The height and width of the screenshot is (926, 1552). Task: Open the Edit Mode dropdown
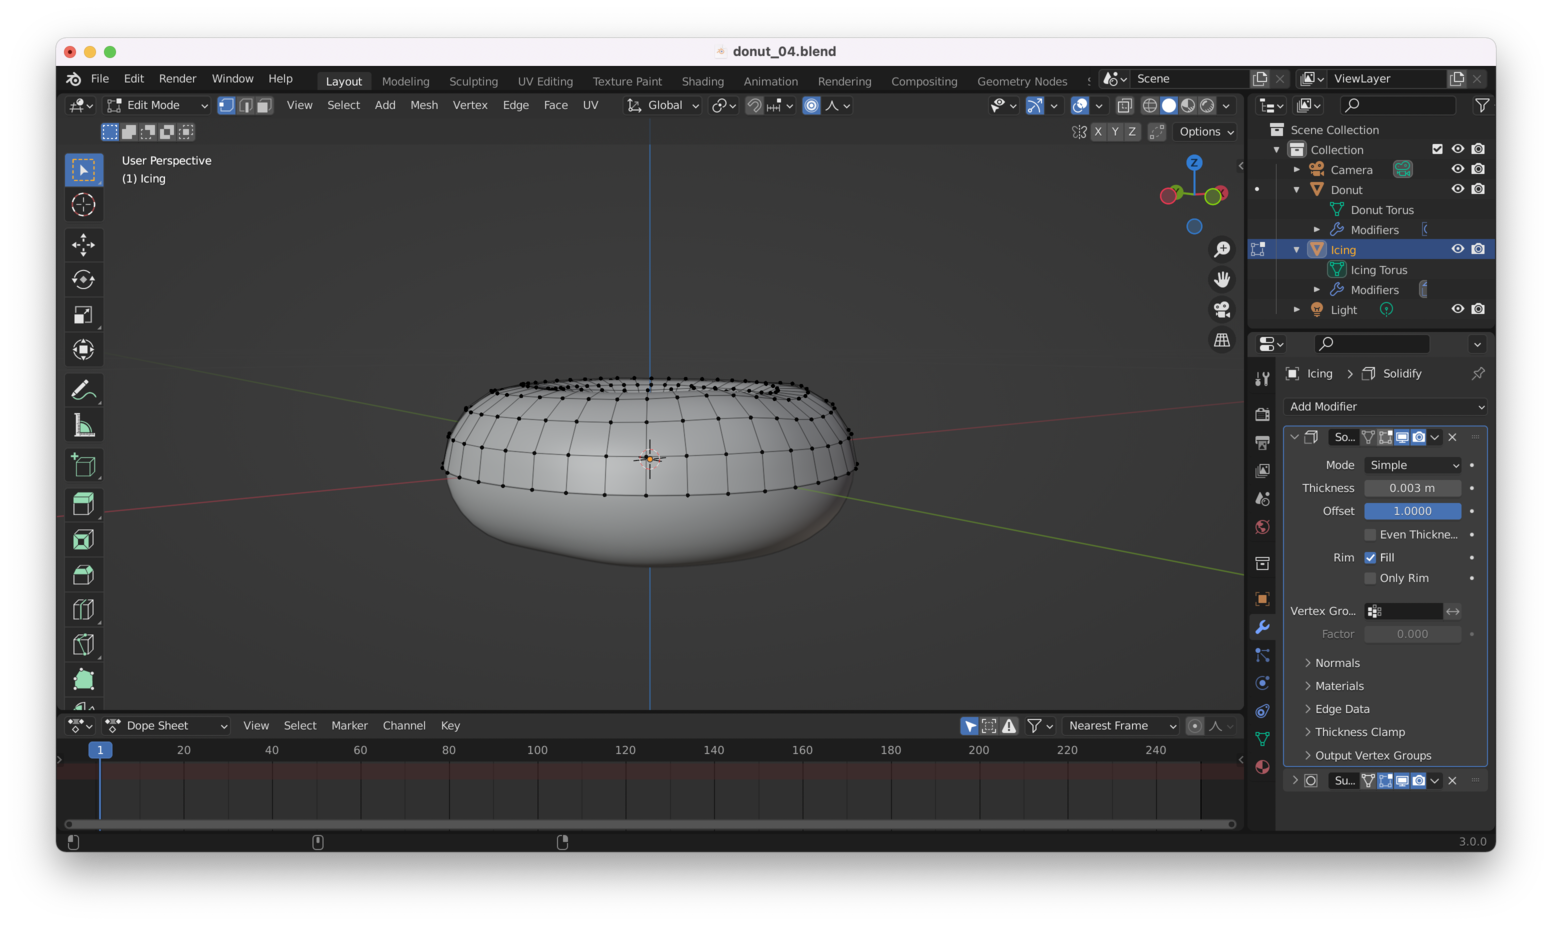click(x=158, y=106)
